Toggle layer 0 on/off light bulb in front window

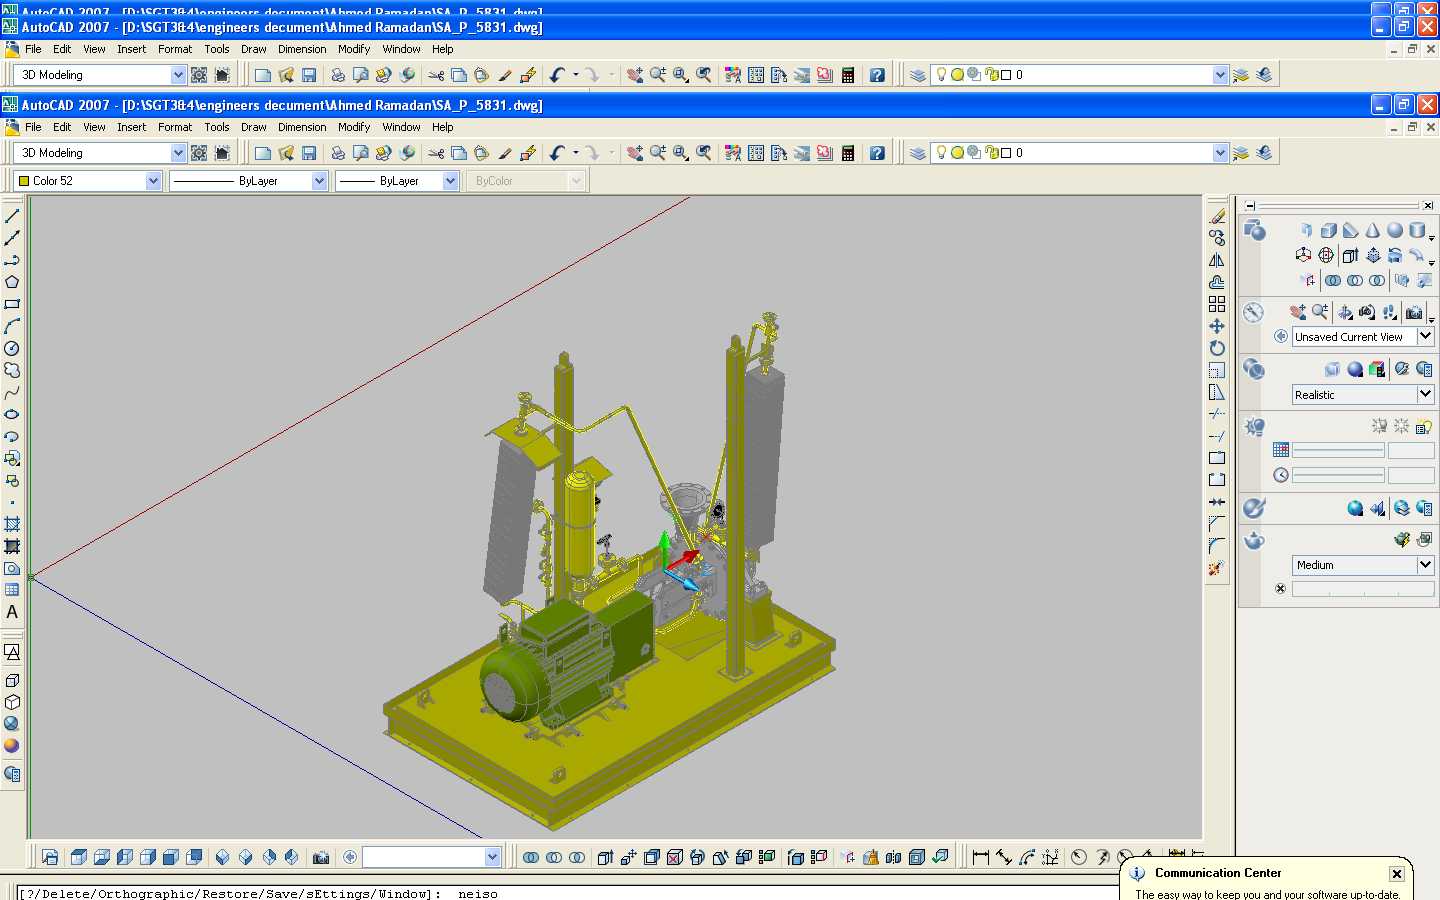(941, 153)
